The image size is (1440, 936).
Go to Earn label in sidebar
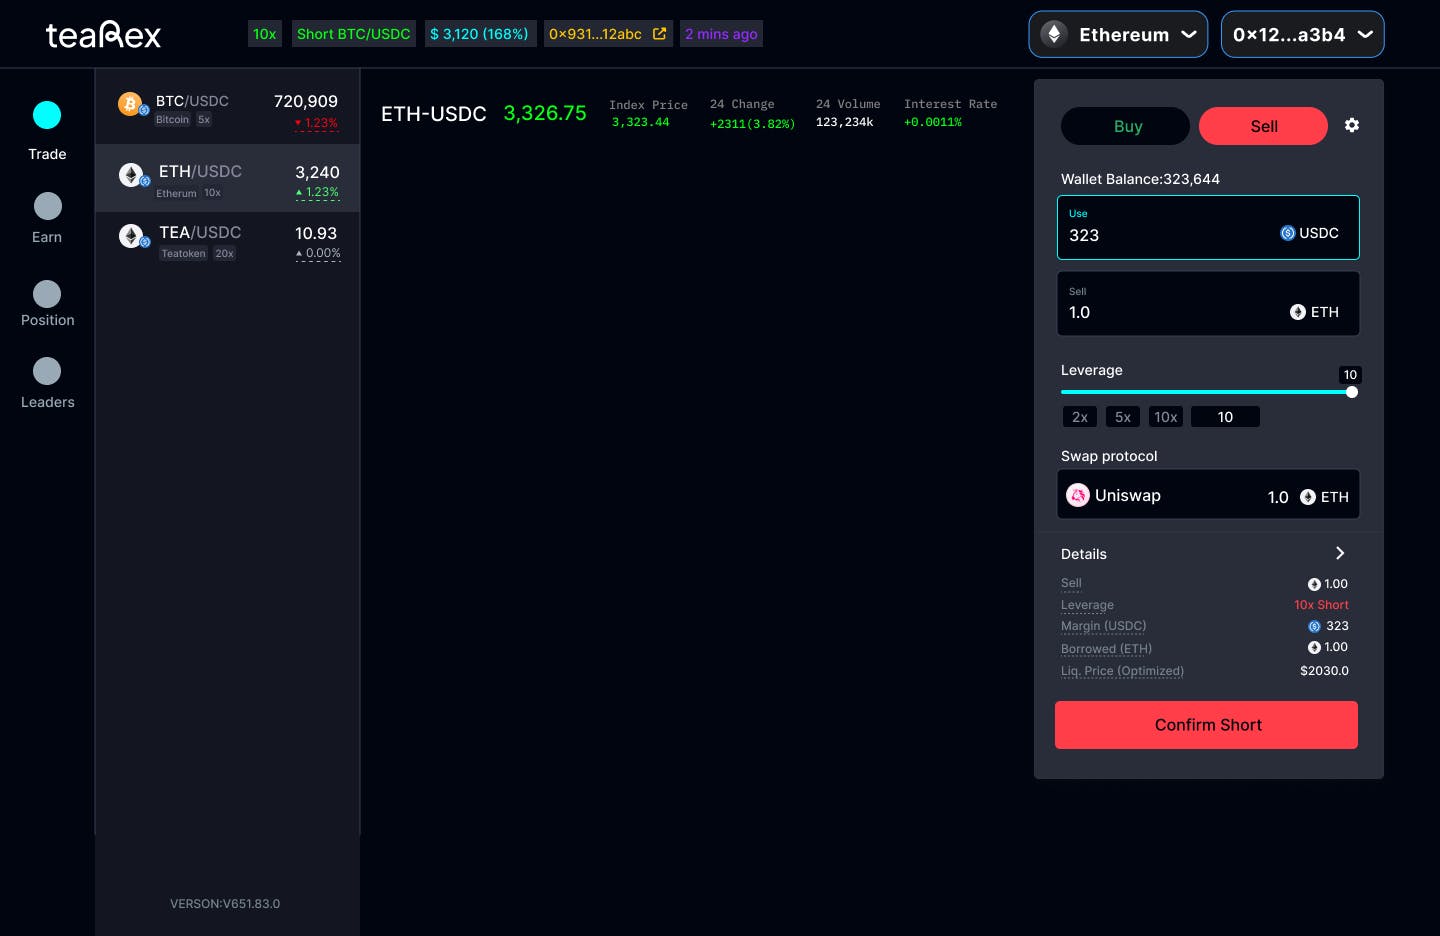click(x=47, y=237)
